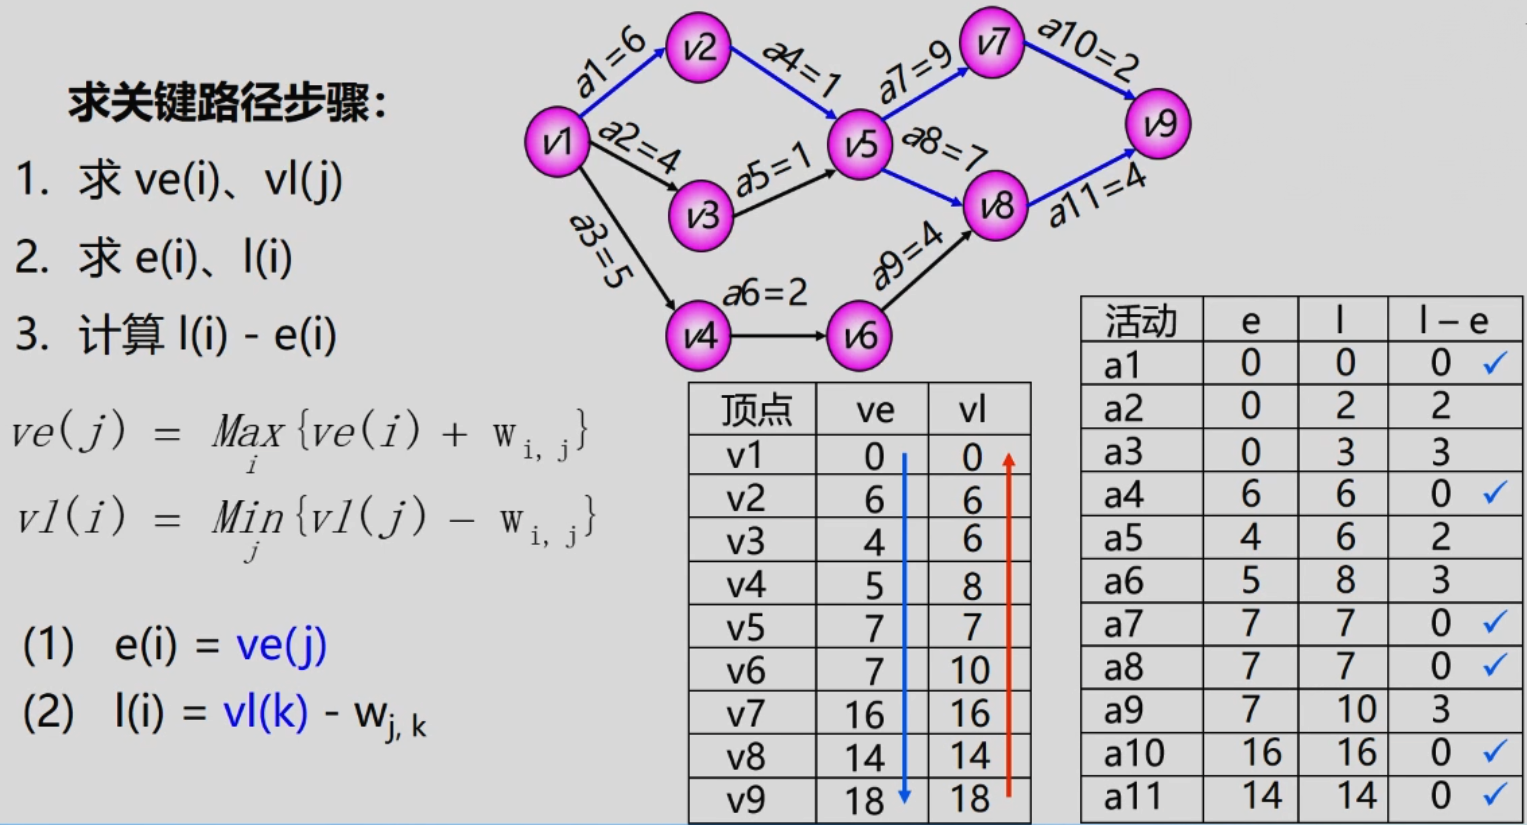Click the checkmark in row a1
The image size is (1527, 825).
(x=1495, y=363)
